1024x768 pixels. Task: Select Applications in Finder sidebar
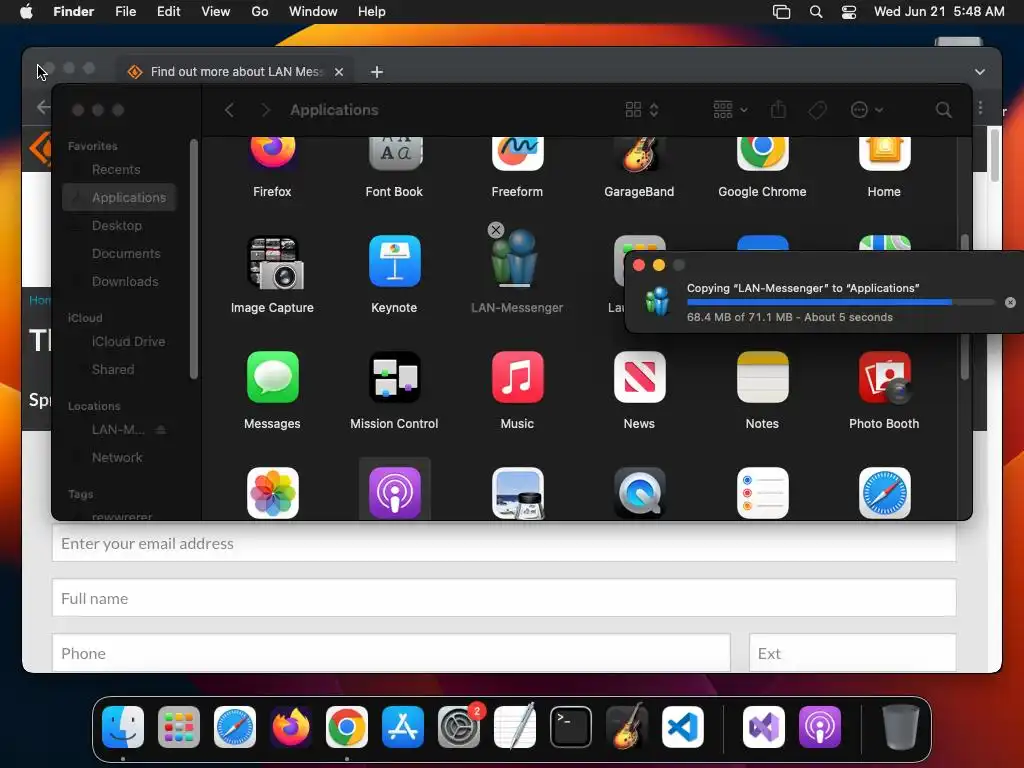point(120,197)
